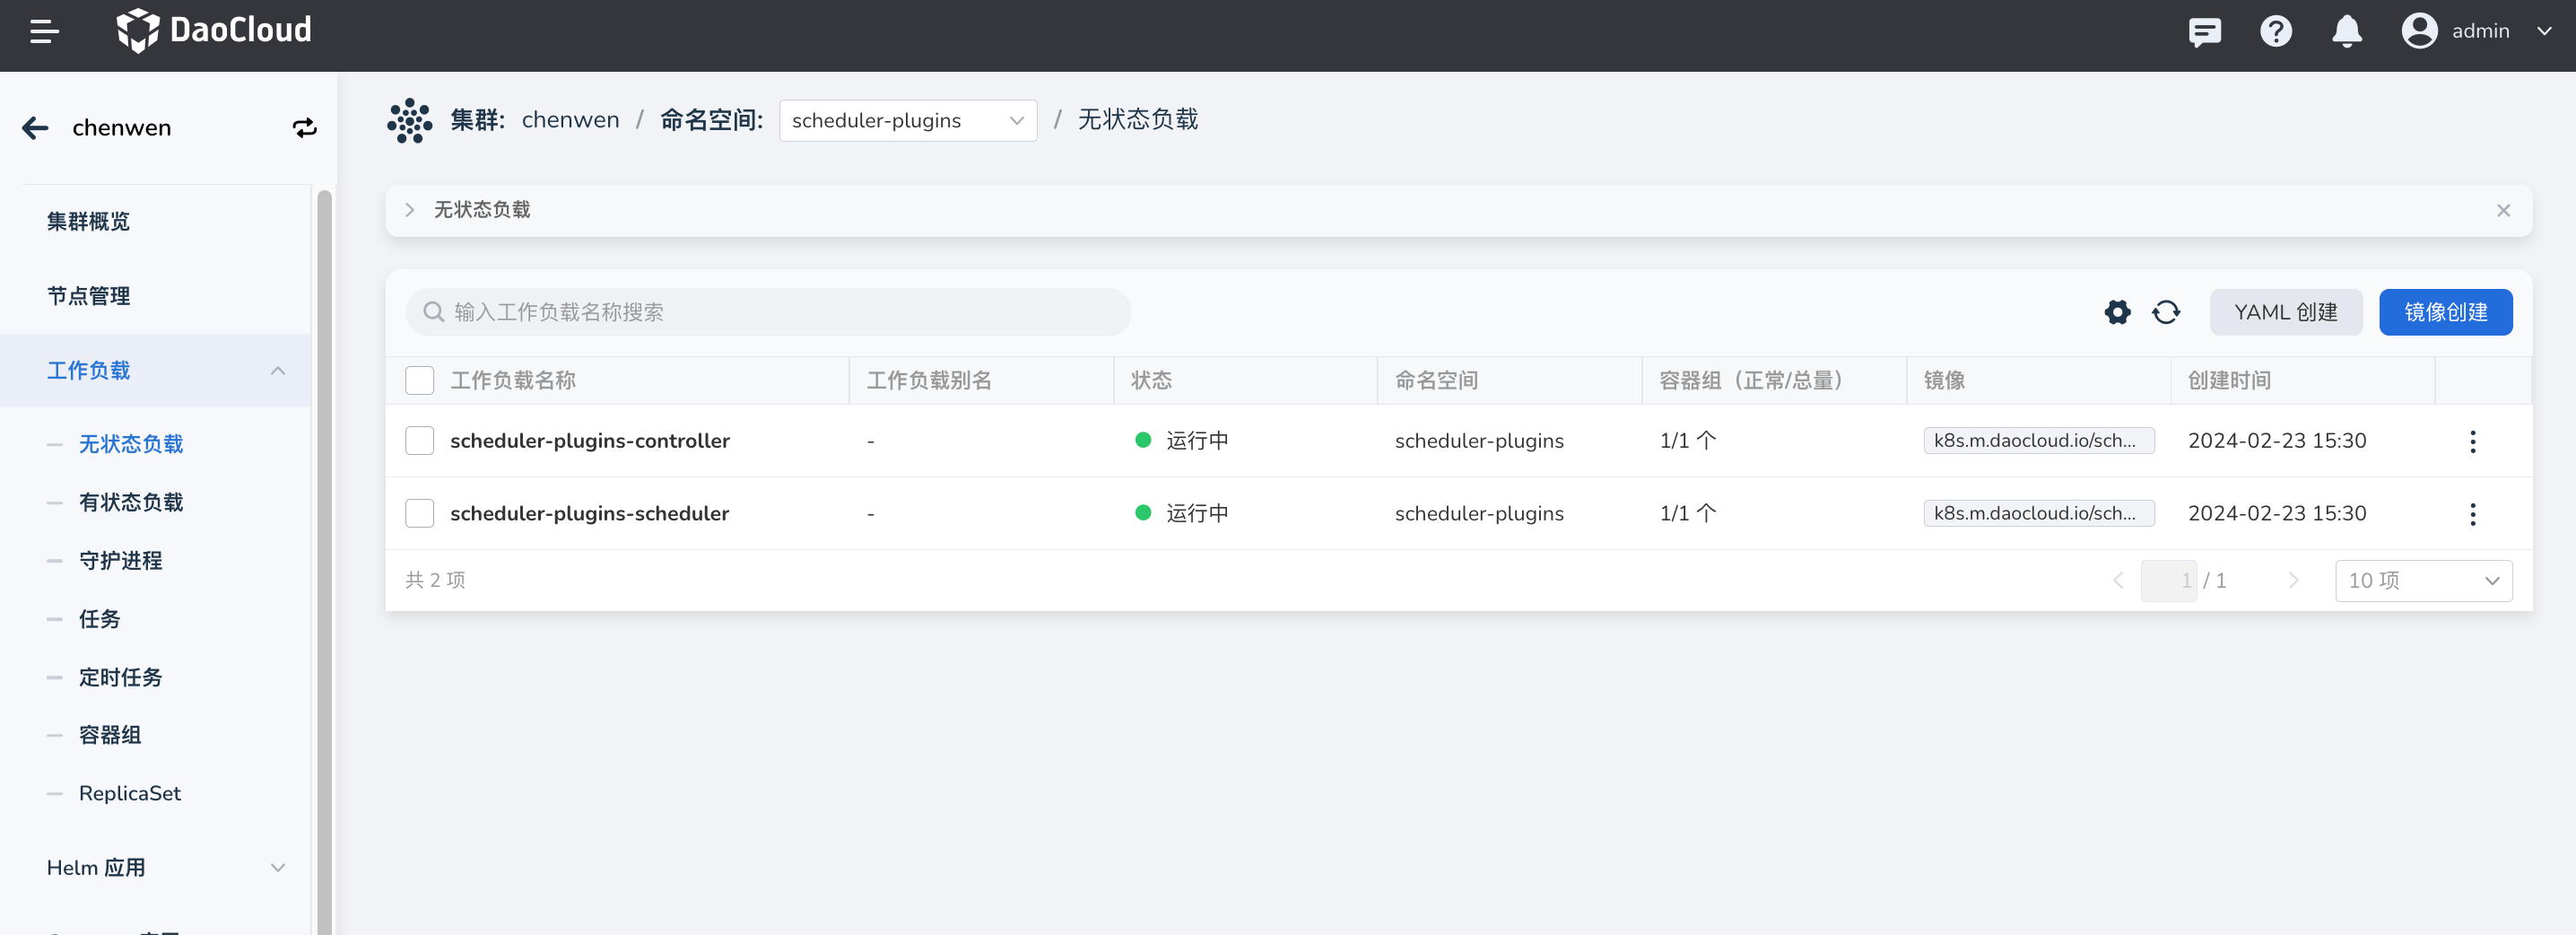This screenshot has width=2576, height=935.
Task: Click the back arrow beside chenwen
Action: click(x=36, y=128)
